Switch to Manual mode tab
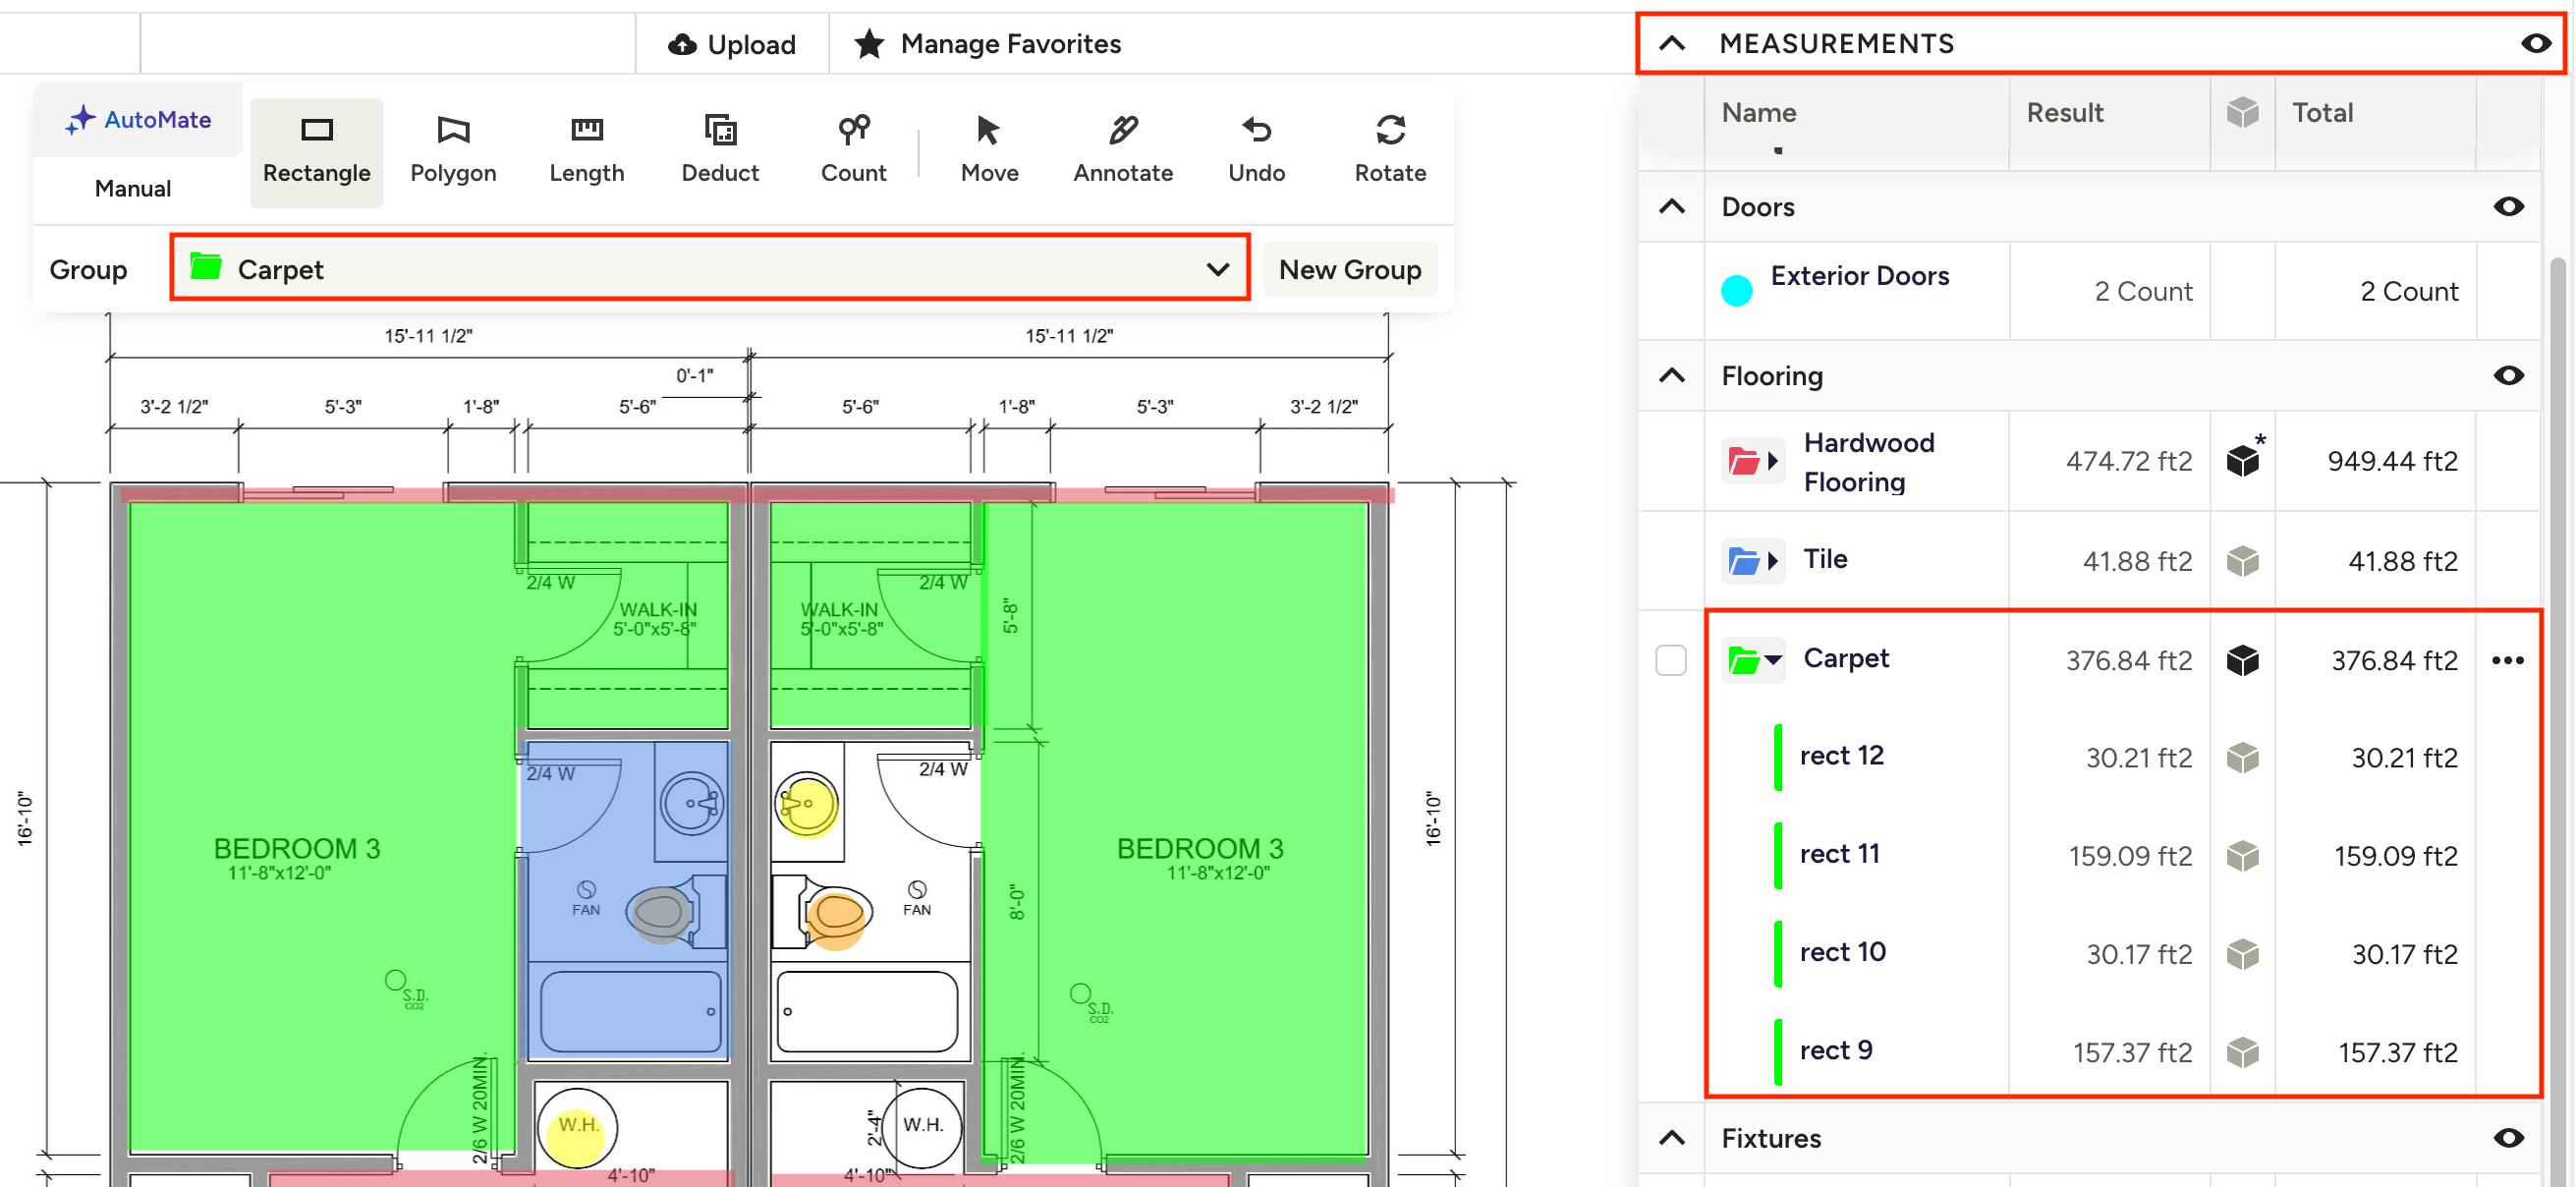The width and height of the screenshot is (2576, 1187). (x=133, y=188)
